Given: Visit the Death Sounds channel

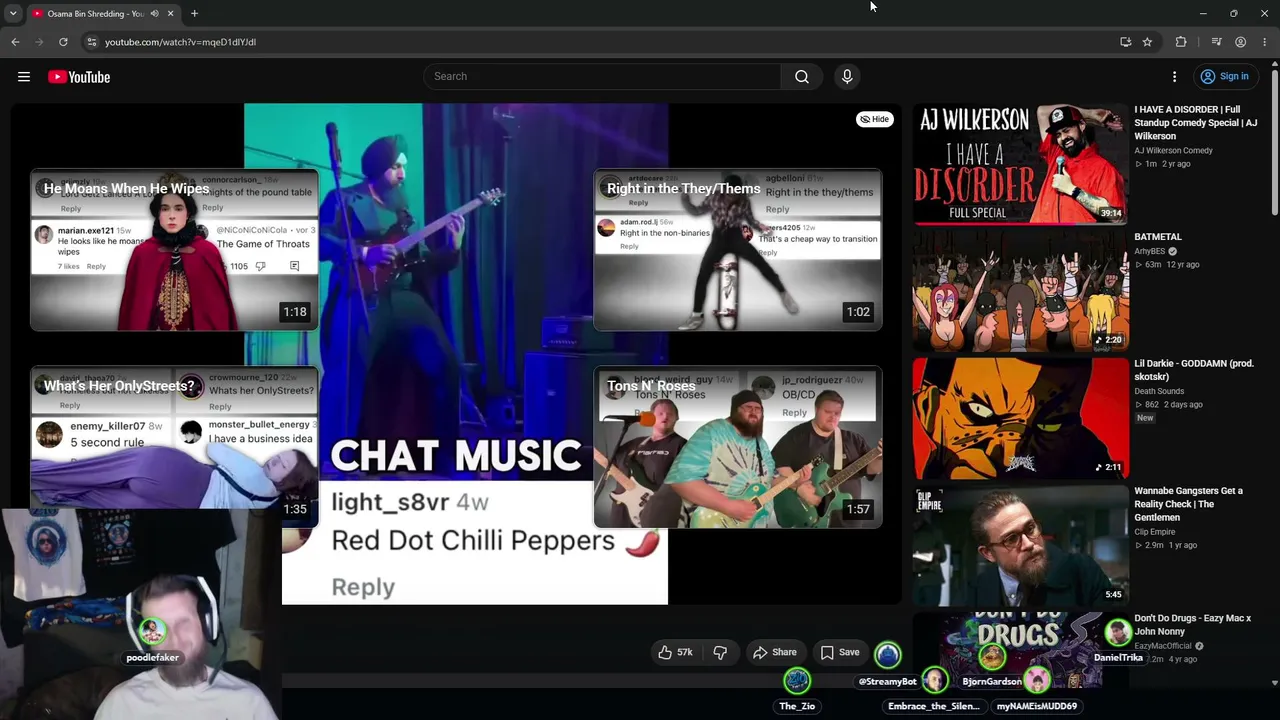Looking at the screenshot, I should coord(1159,392).
